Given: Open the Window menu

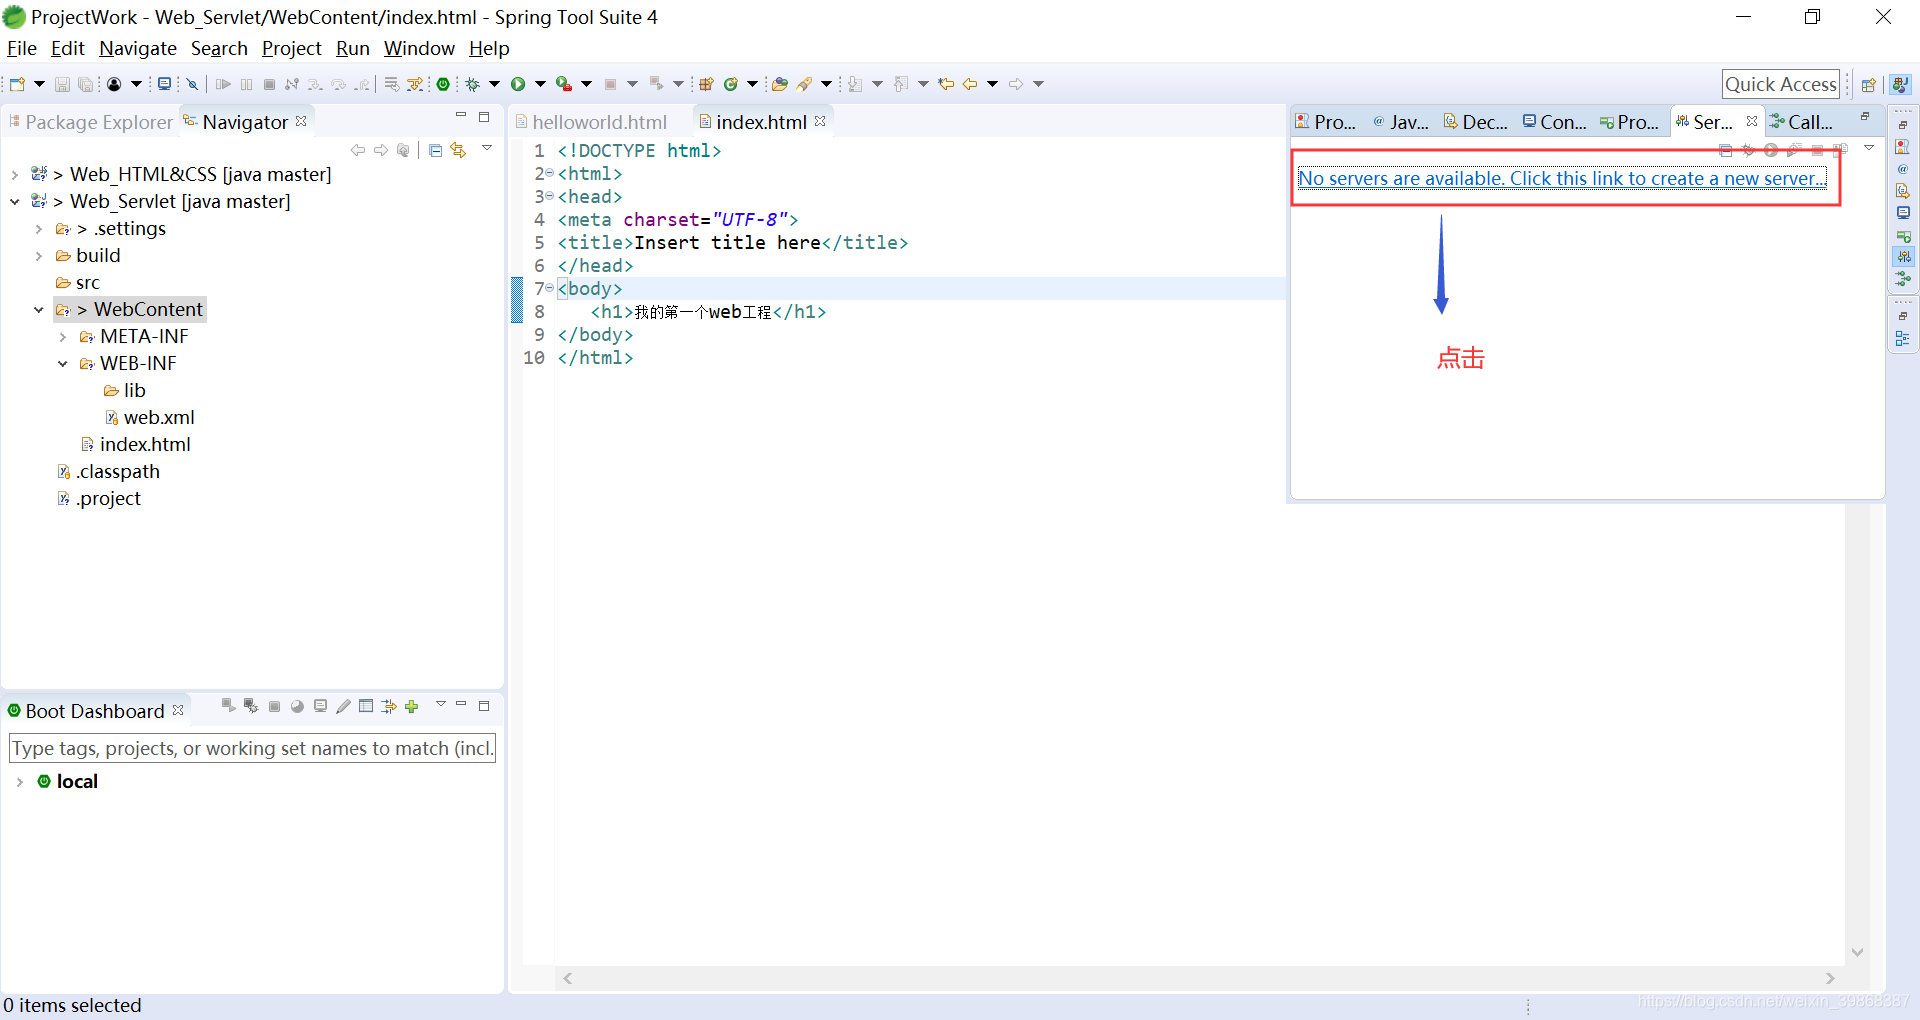Looking at the screenshot, I should 419,48.
